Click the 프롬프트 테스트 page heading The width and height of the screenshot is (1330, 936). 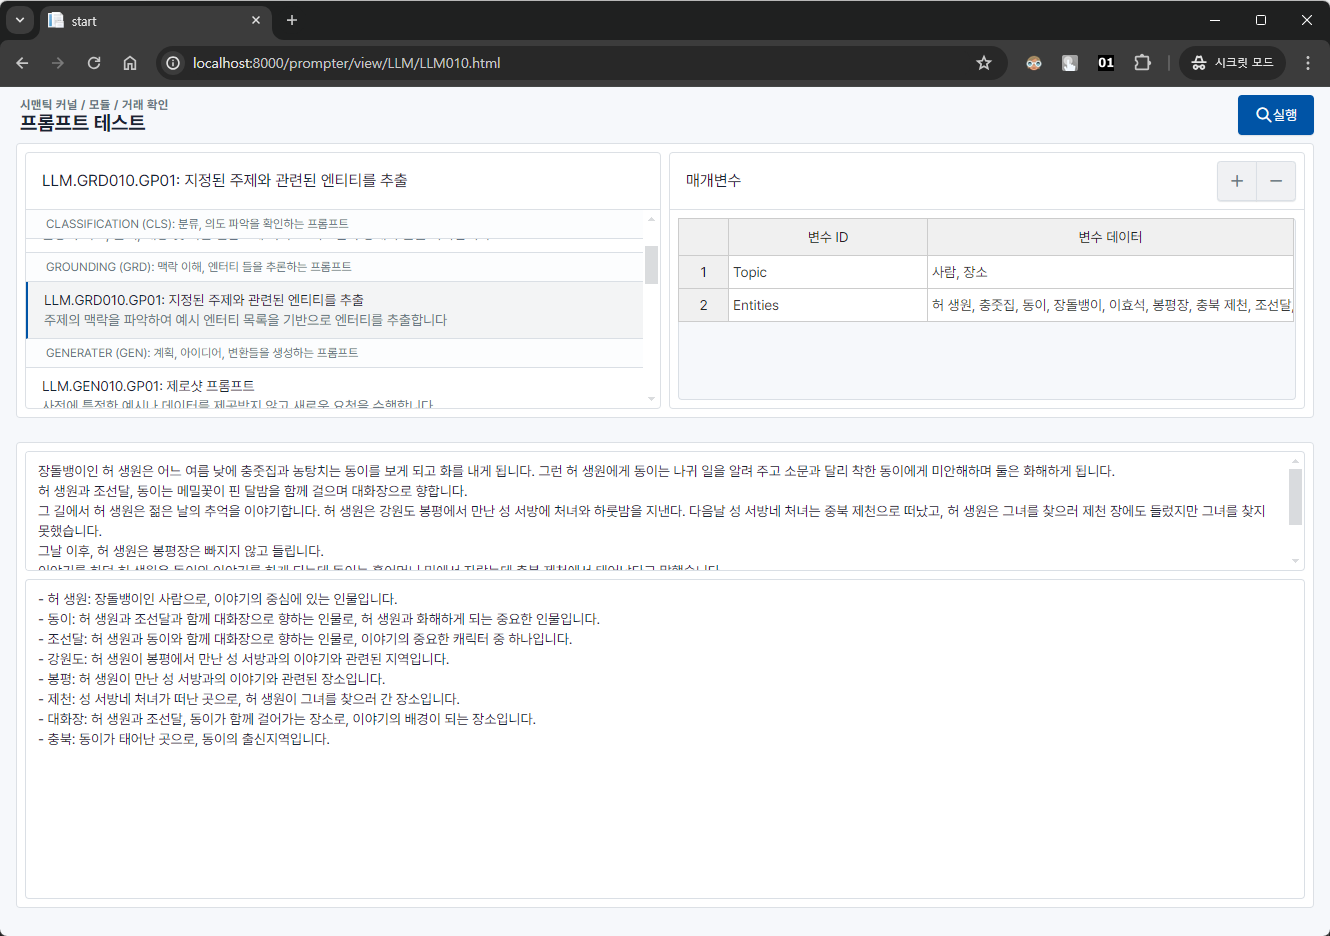coord(83,123)
